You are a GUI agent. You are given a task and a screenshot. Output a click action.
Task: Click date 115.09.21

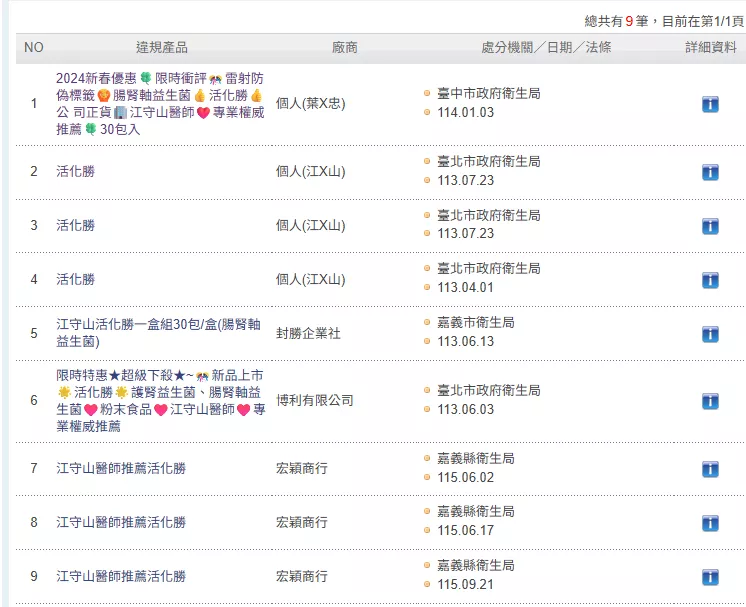[466, 585]
